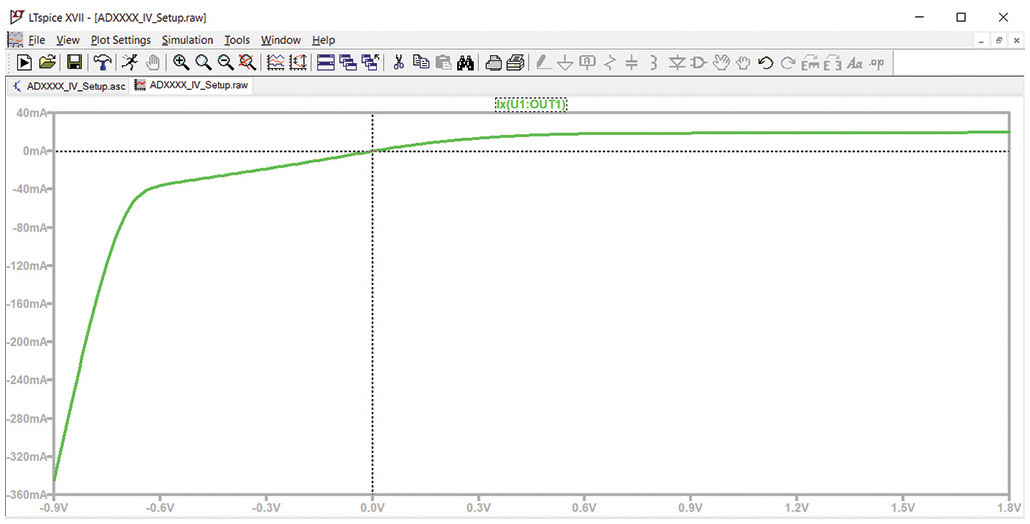Viewport: 1030px width, 524px height.
Task: Click the Undo arrow icon
Action: coord(766,63)
